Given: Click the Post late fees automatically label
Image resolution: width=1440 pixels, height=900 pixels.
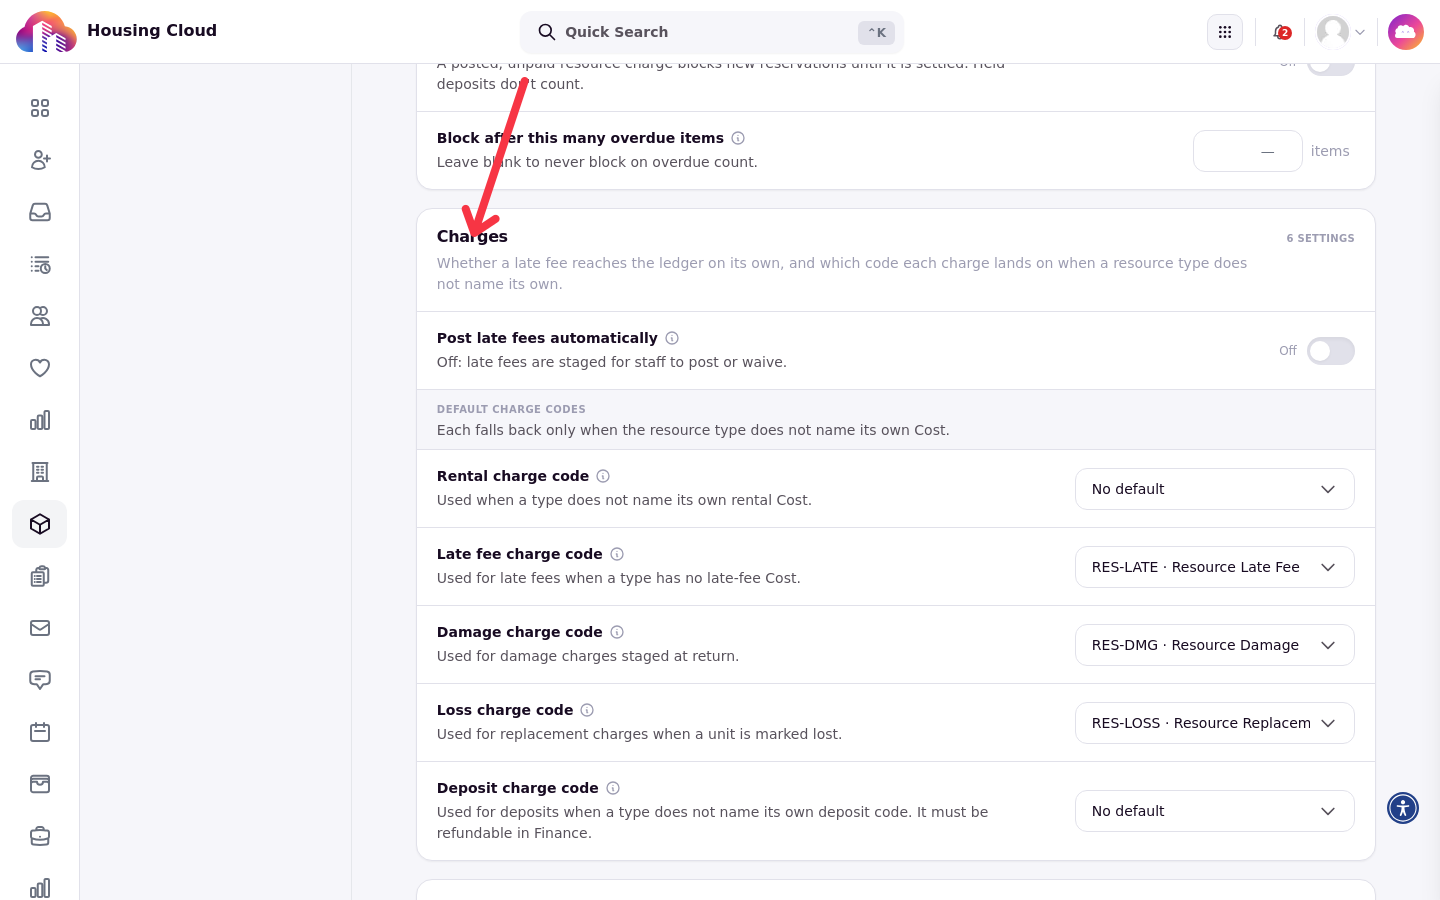Looking at the screenshot, I should [x=547, y=338].
